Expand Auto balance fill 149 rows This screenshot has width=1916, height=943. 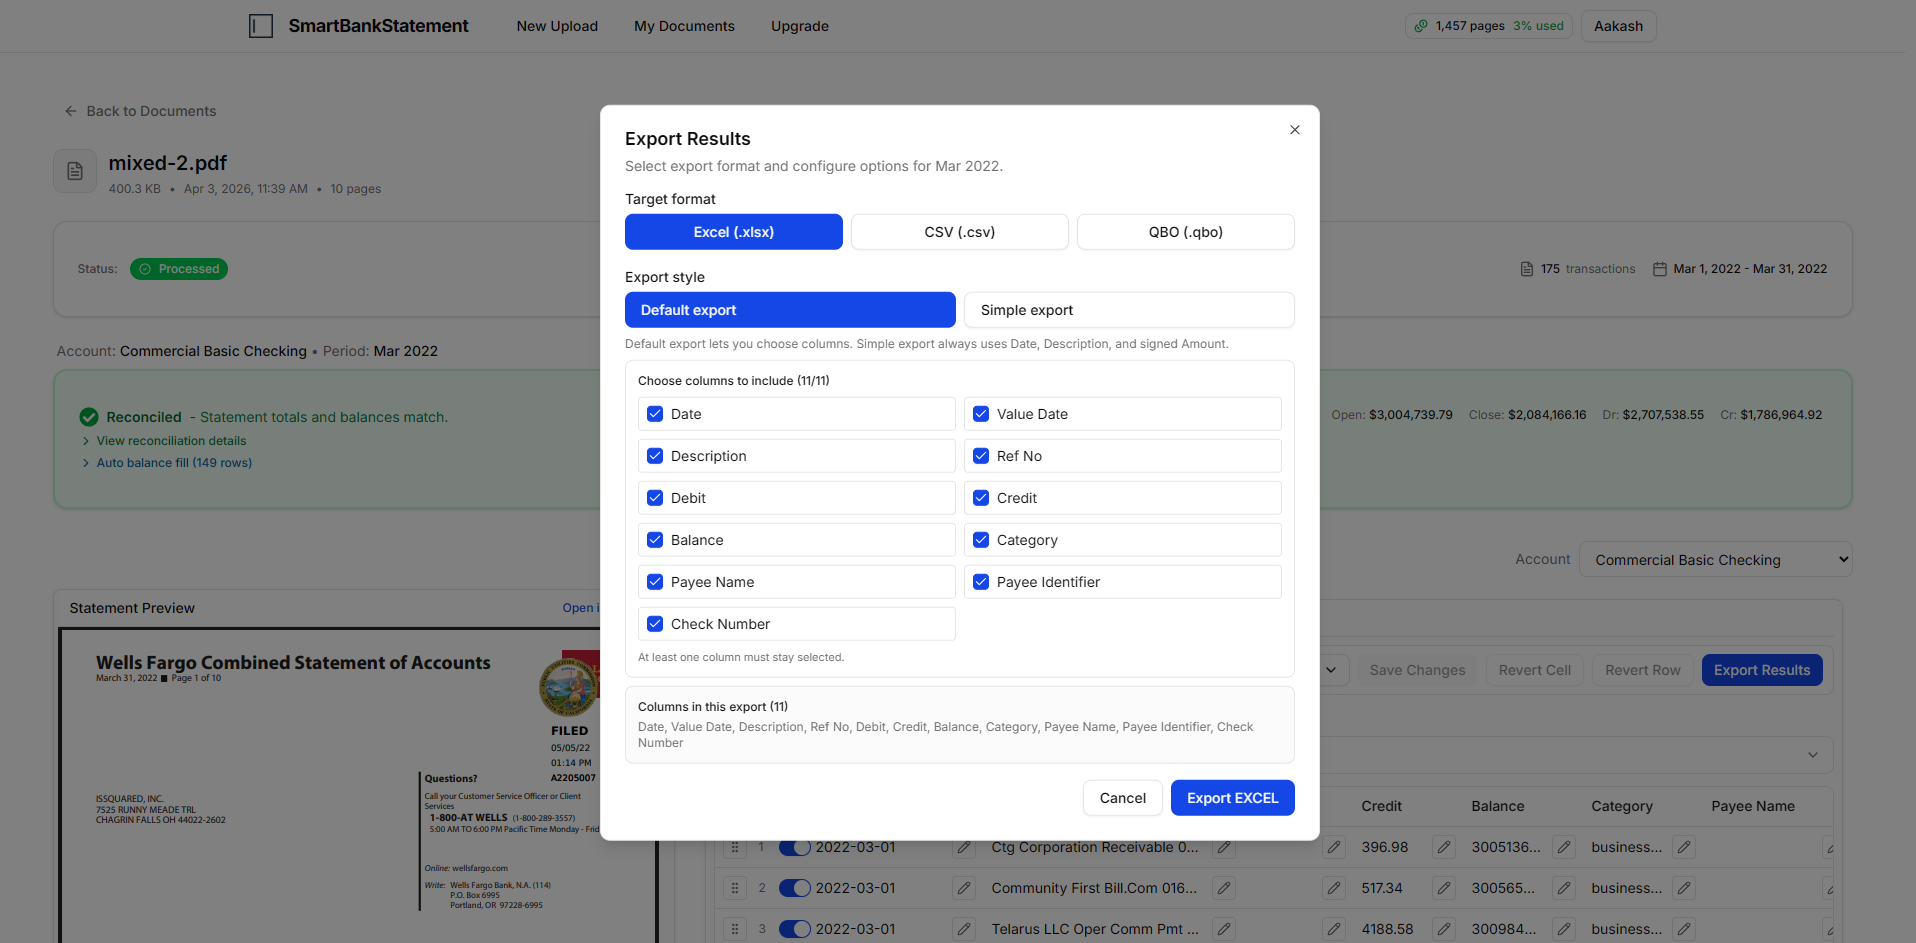point(175,462)
